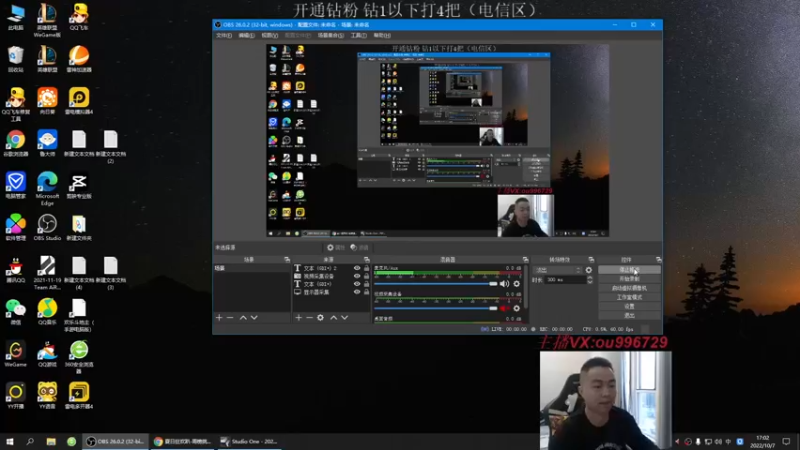Click the stop streaming button

pos(629,269)
